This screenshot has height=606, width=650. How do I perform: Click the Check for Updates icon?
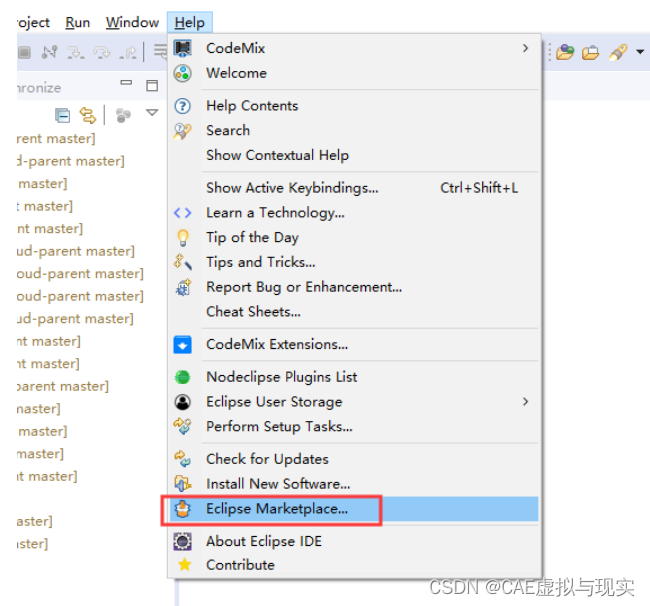(x=182, y=459)
